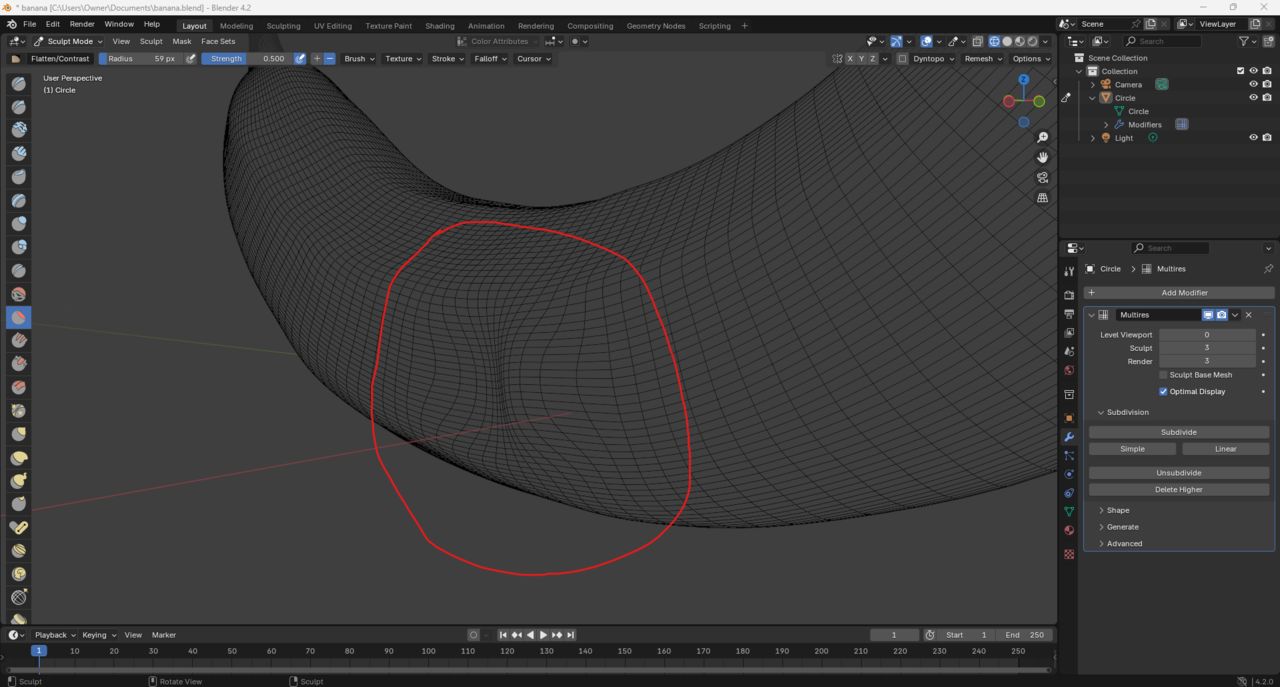Click the Subdivide button

(1178, 432)
